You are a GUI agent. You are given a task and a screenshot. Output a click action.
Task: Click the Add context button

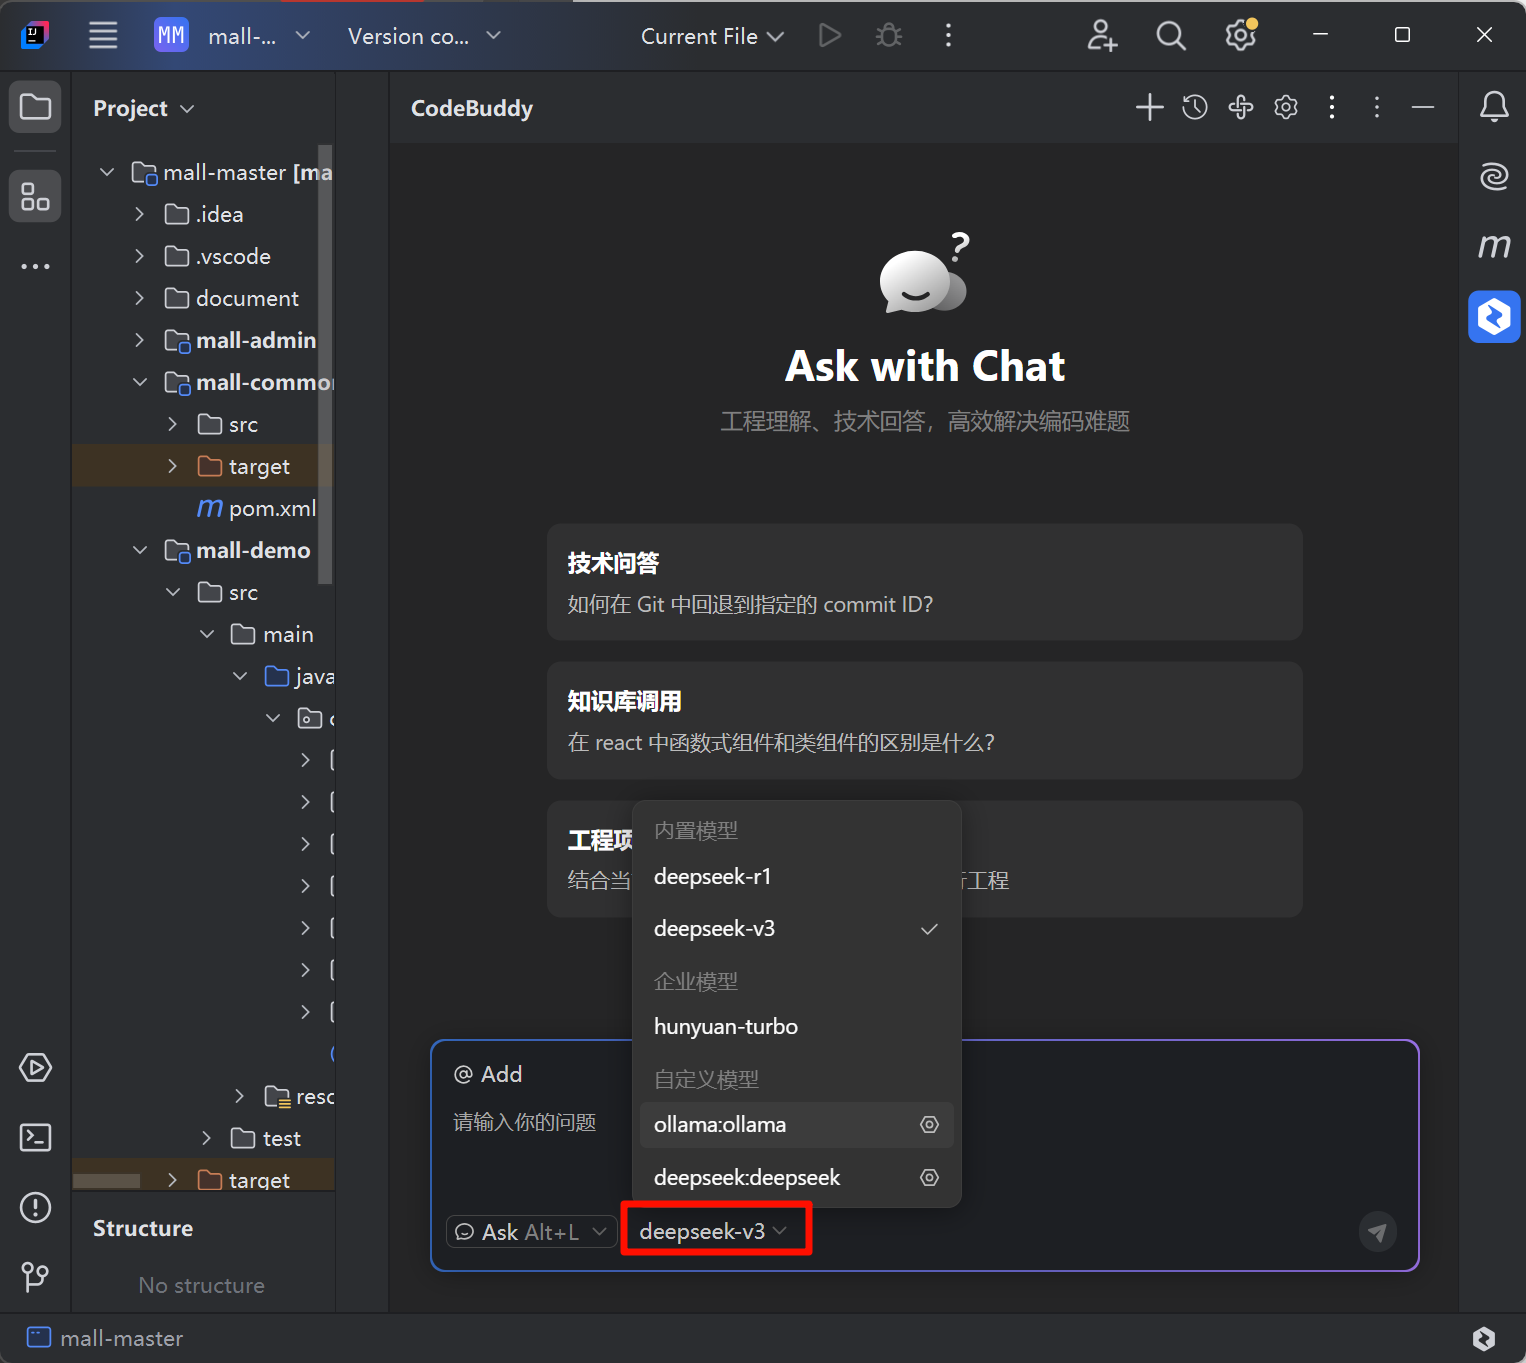(x=488, y=1074)
